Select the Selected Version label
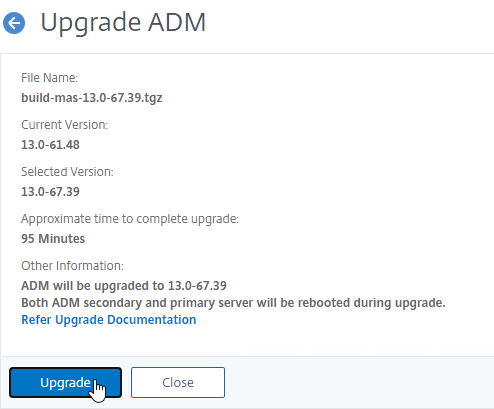494x409 pixels. click(x=67, y=172)
